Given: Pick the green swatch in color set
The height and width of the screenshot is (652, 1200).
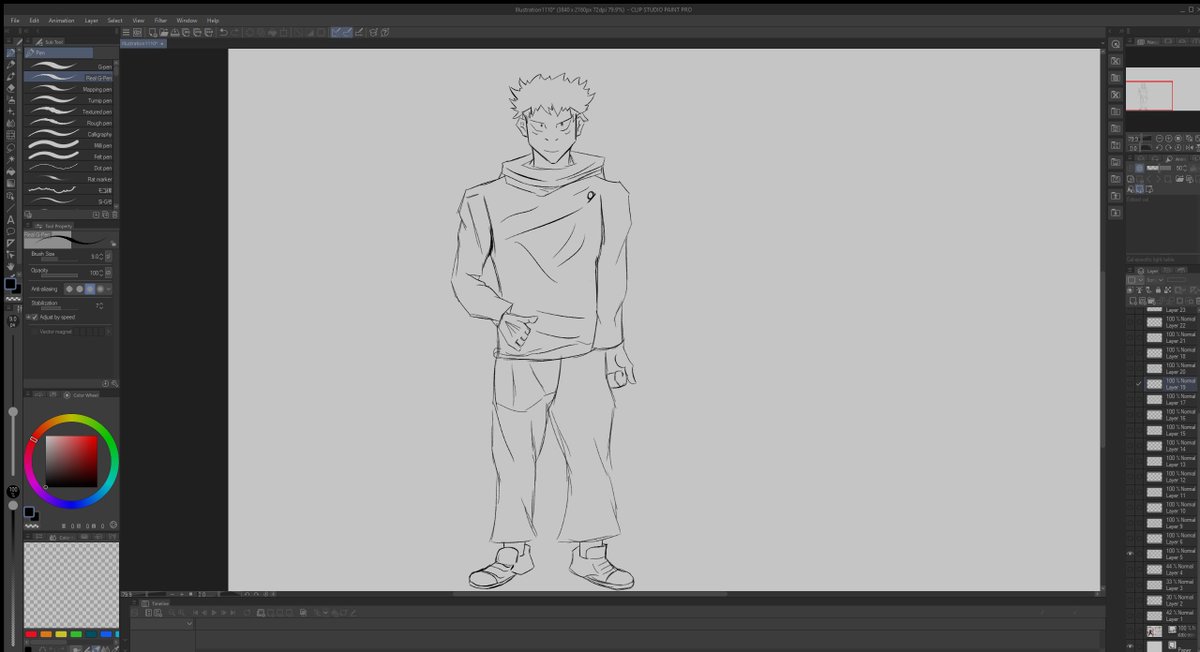Looking at the screenshot, I should pos(76,634).
